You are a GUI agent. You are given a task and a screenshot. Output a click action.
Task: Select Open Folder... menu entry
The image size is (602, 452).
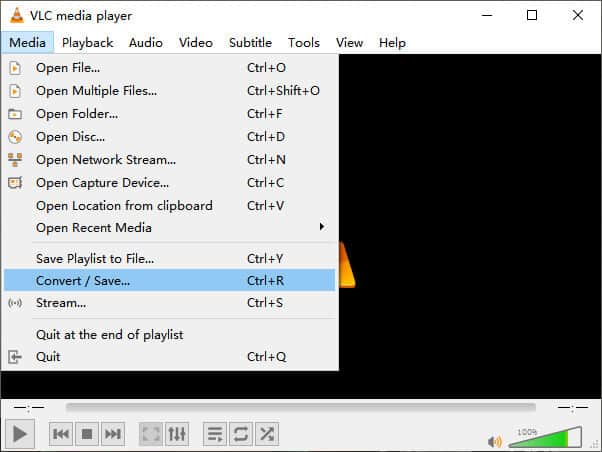(170, 114)
